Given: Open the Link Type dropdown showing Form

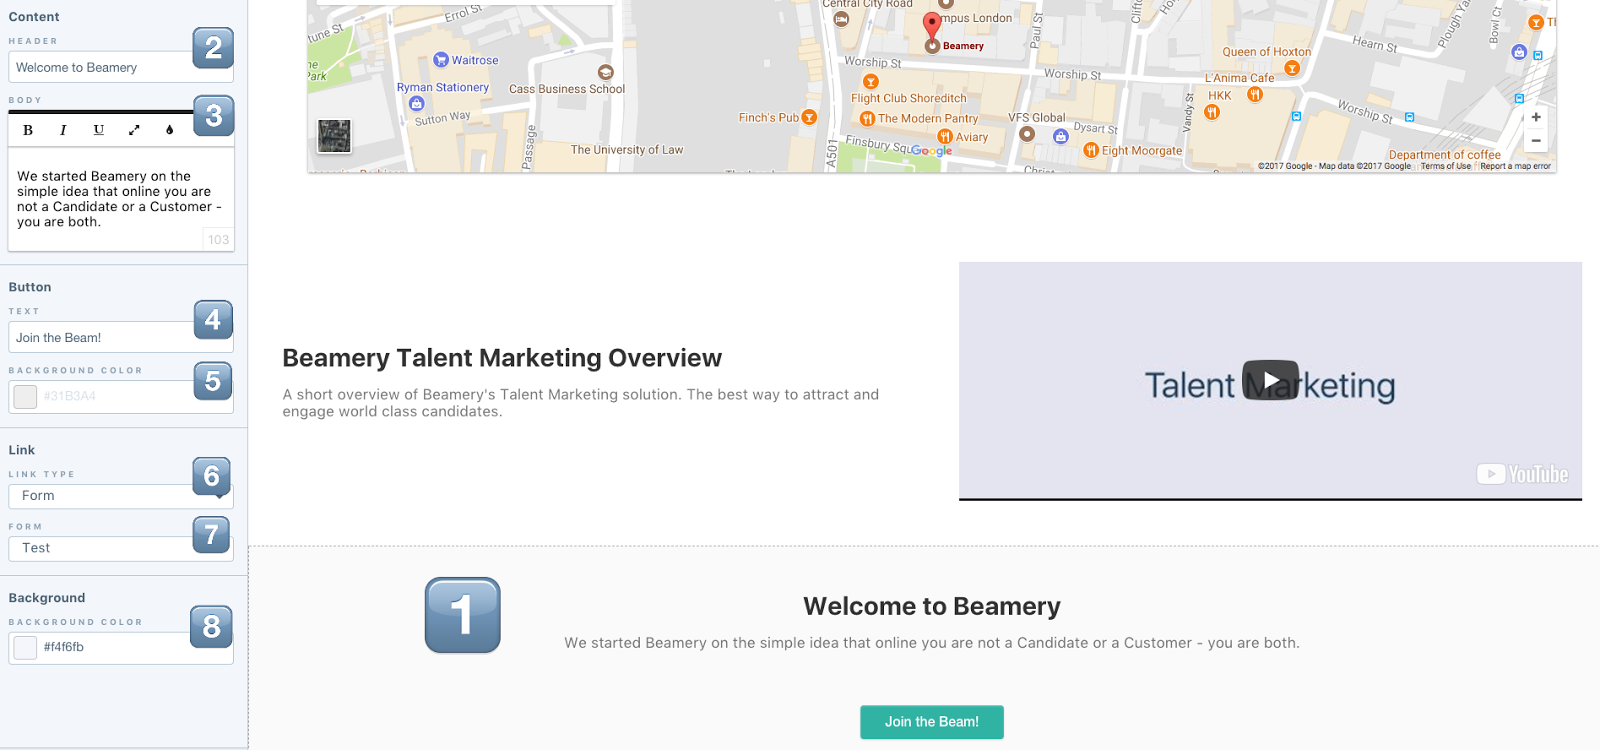Looking at the screenshot, I should pos(121,496).
